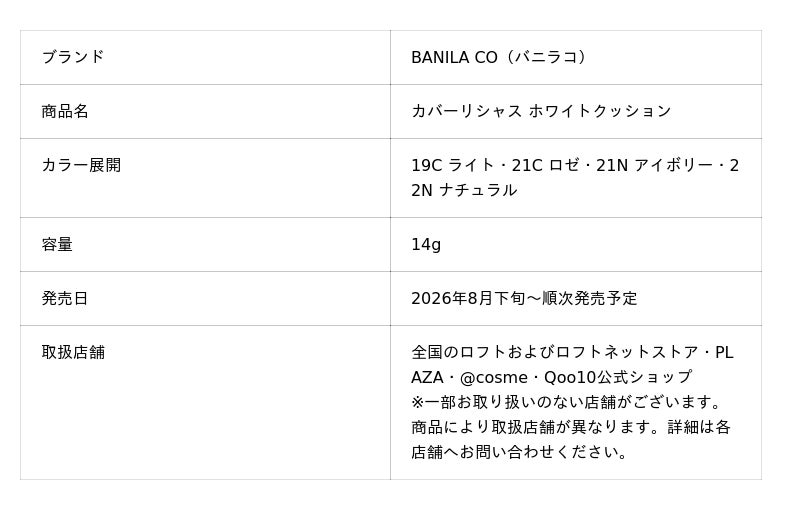Click the 19C ライト color text
The height and width of the screenshot is (510, 800).
pyautogui.click(x=453, y=165)
